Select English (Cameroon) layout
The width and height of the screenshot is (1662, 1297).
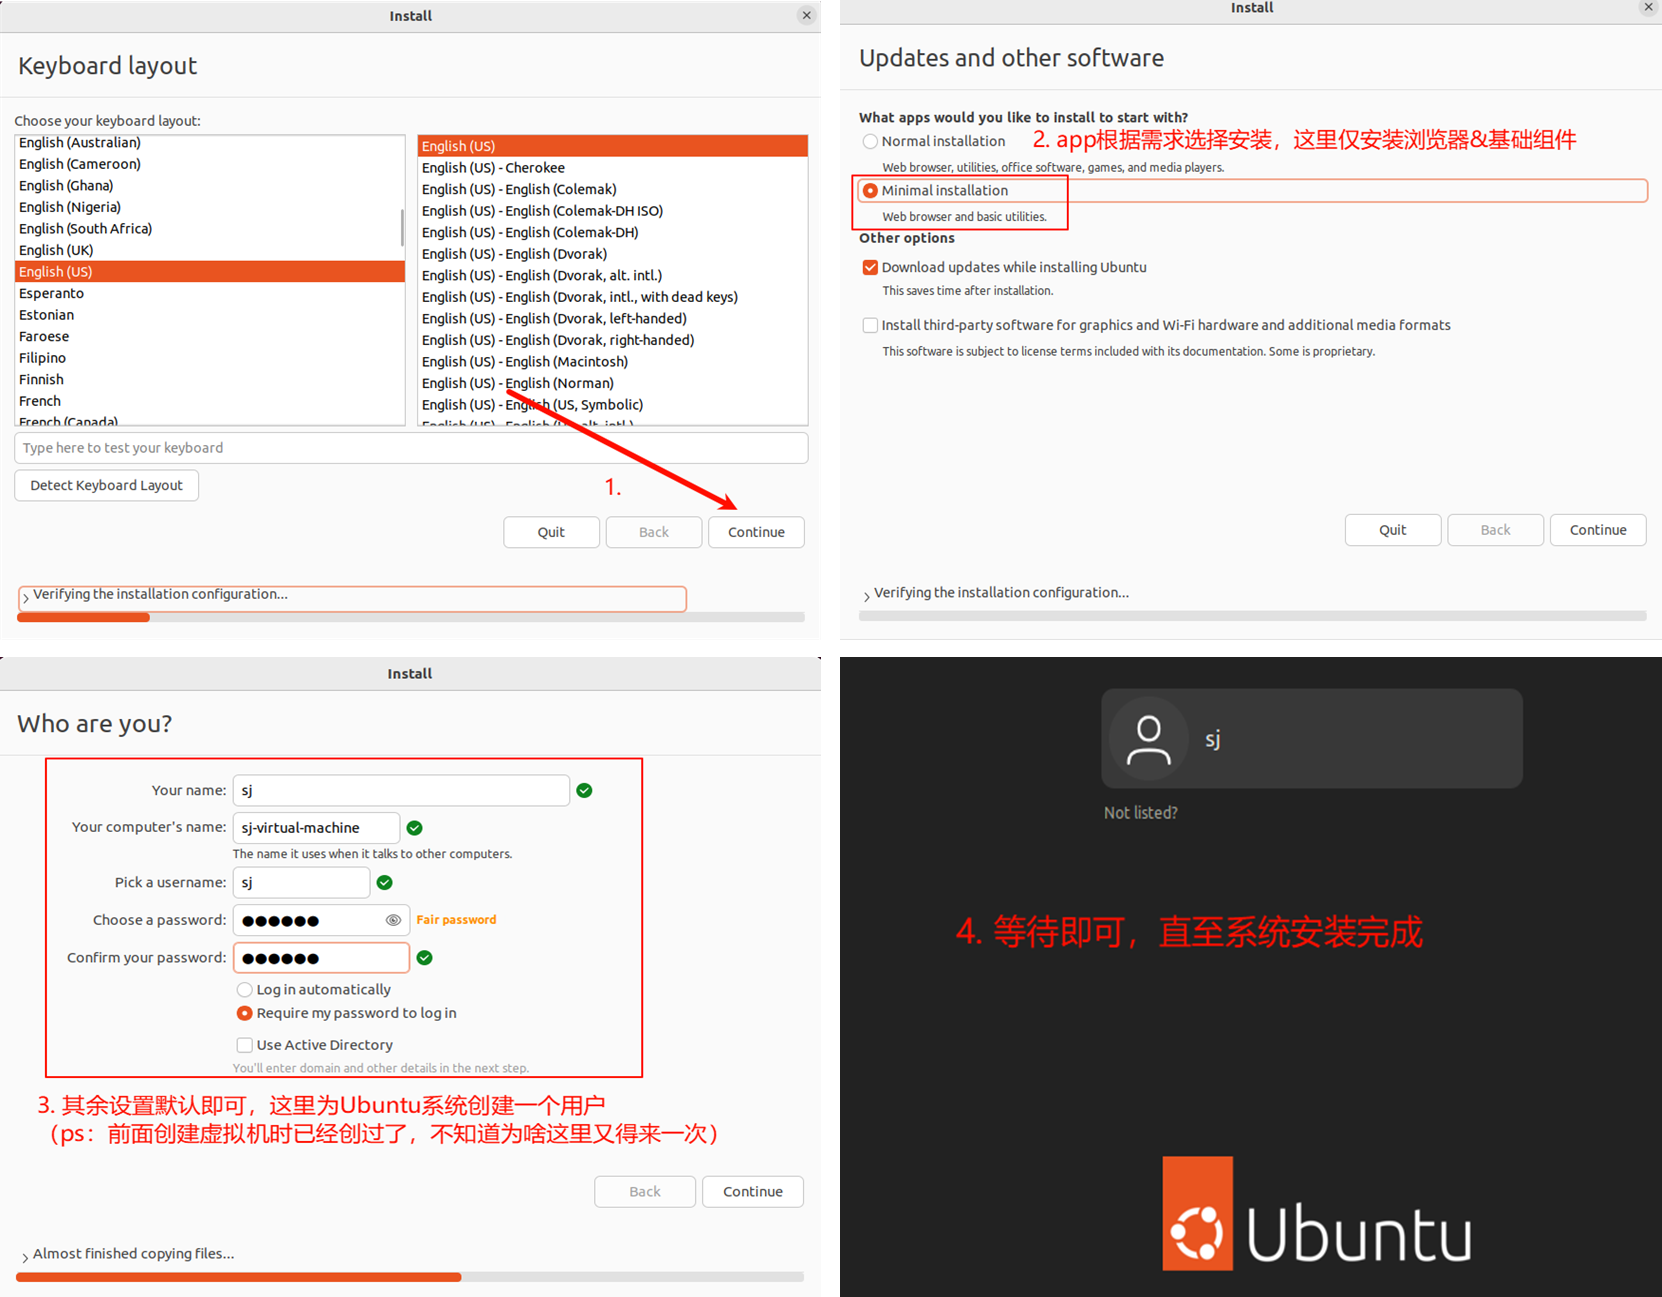click(210, 164)
